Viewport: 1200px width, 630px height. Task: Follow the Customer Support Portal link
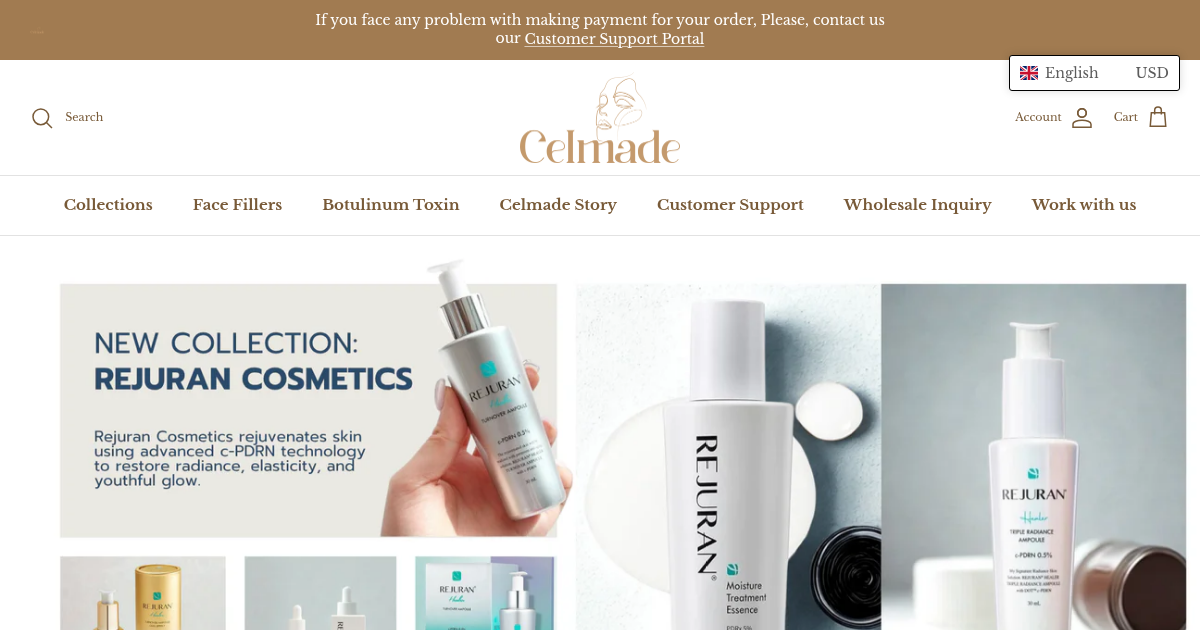coord(614,39)
